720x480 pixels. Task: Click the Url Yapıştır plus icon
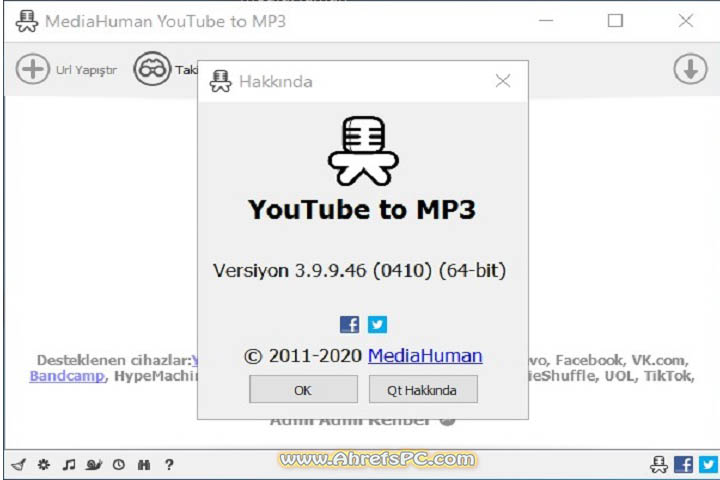32,69
